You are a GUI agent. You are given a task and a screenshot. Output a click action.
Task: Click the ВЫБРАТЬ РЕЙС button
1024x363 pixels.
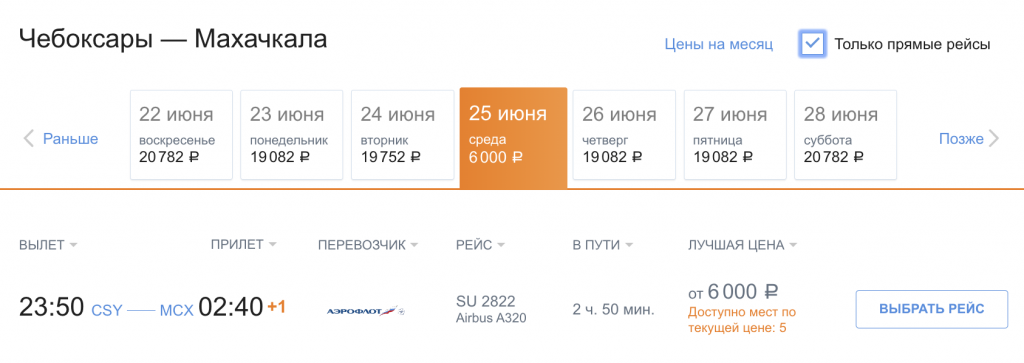[932, 309]
